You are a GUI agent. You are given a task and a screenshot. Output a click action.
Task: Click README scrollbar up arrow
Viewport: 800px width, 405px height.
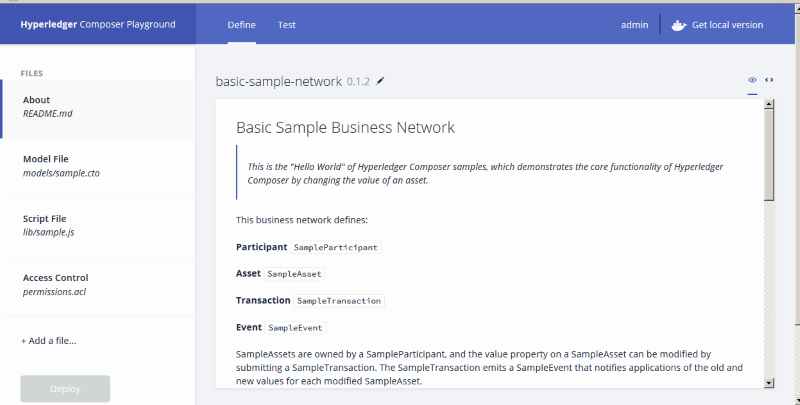pyautogui.click(x=769, y=104)
